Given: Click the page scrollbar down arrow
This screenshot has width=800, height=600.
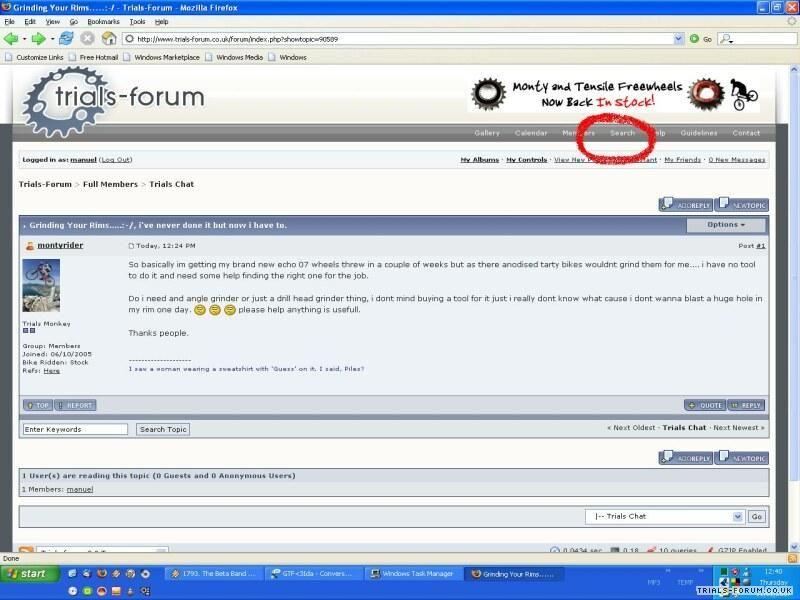Looking at the screenshot, I should pyautogui.click(x=794, y=546).
